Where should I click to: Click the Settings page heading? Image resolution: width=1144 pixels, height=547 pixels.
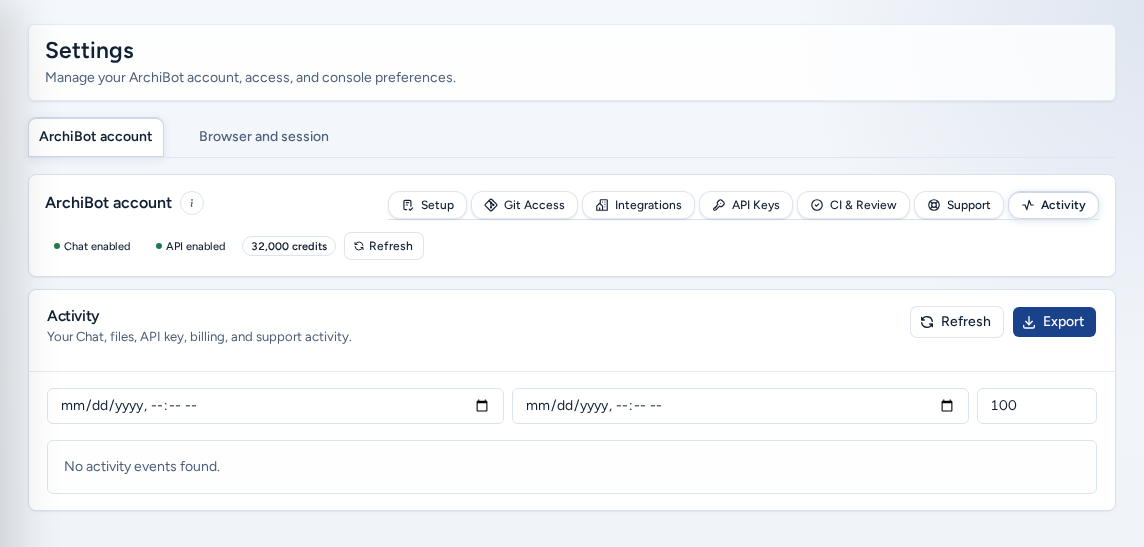tap(90, 50)
